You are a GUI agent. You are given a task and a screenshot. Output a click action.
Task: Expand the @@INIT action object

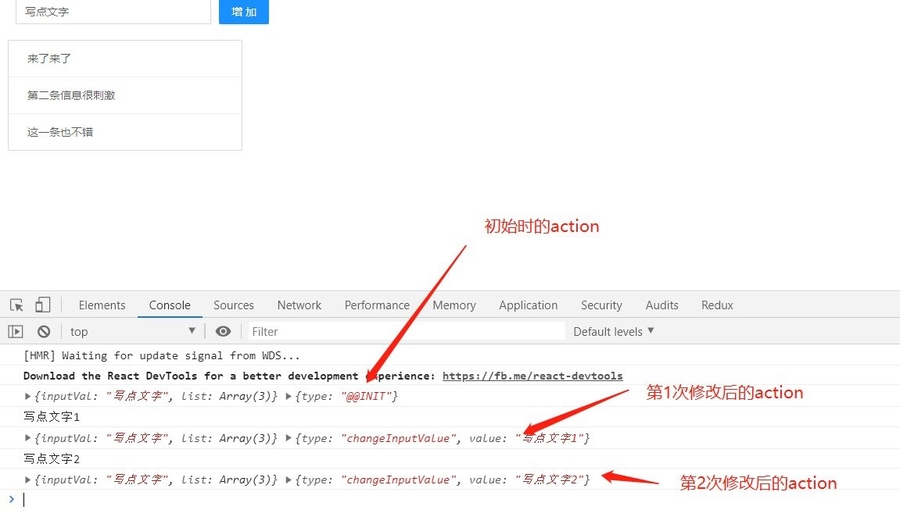(290, 397)
